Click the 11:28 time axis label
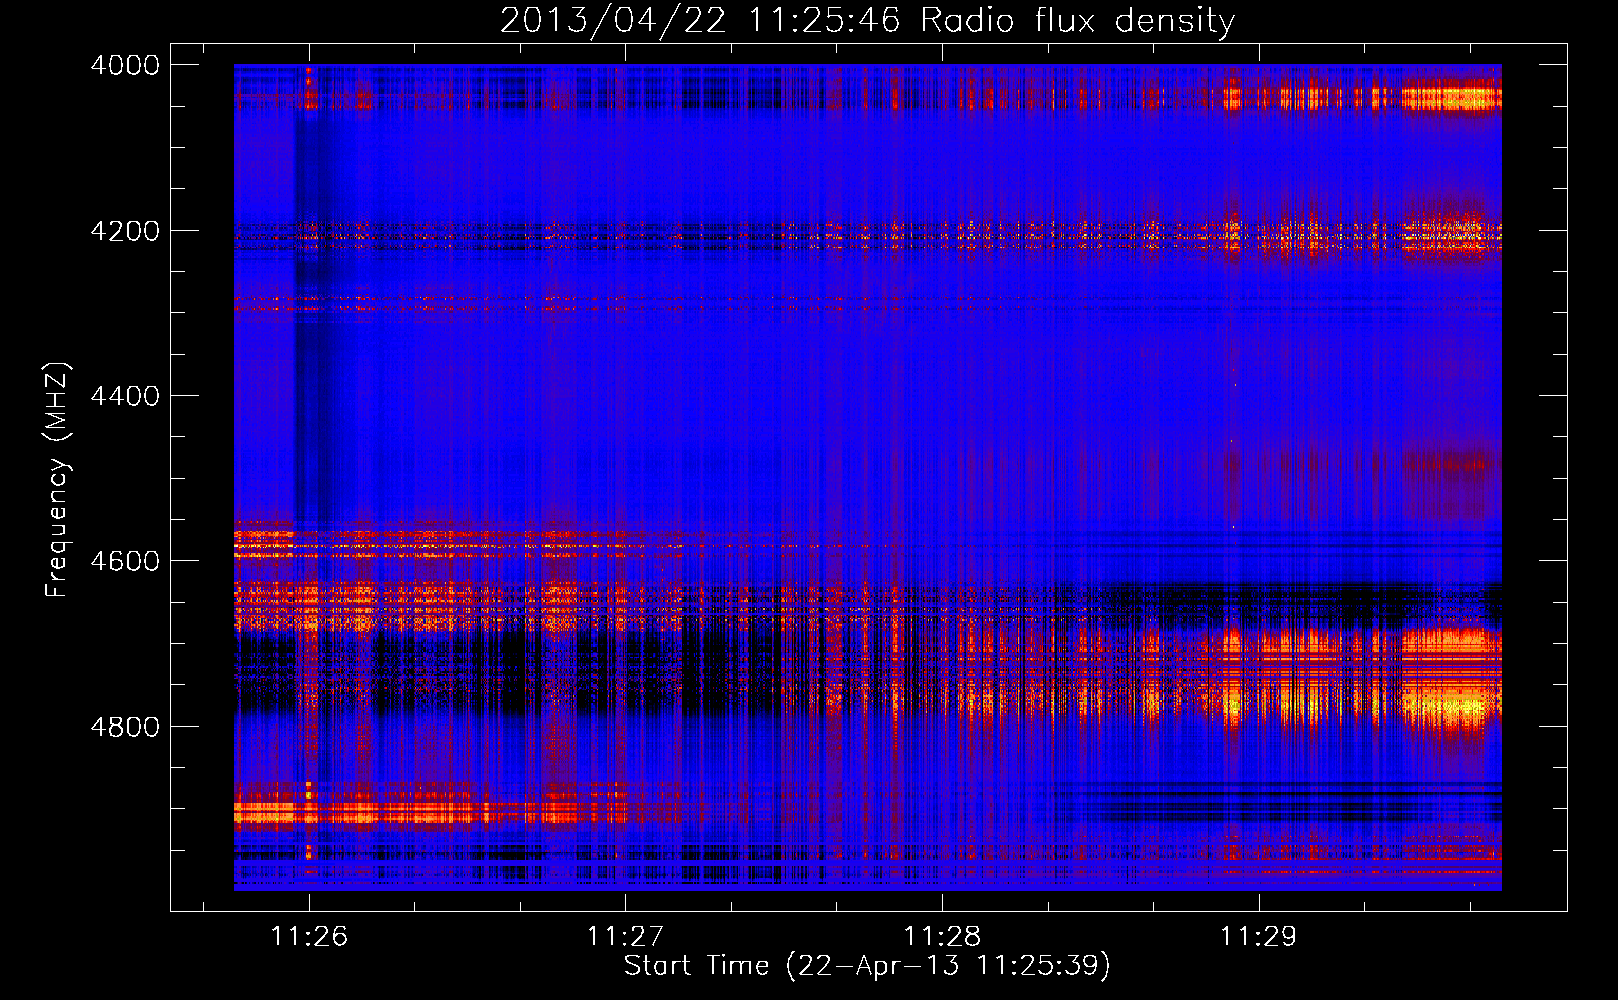Image resolution: width=1618 pixels, height=1000 pixels. (x=942, y=936)
